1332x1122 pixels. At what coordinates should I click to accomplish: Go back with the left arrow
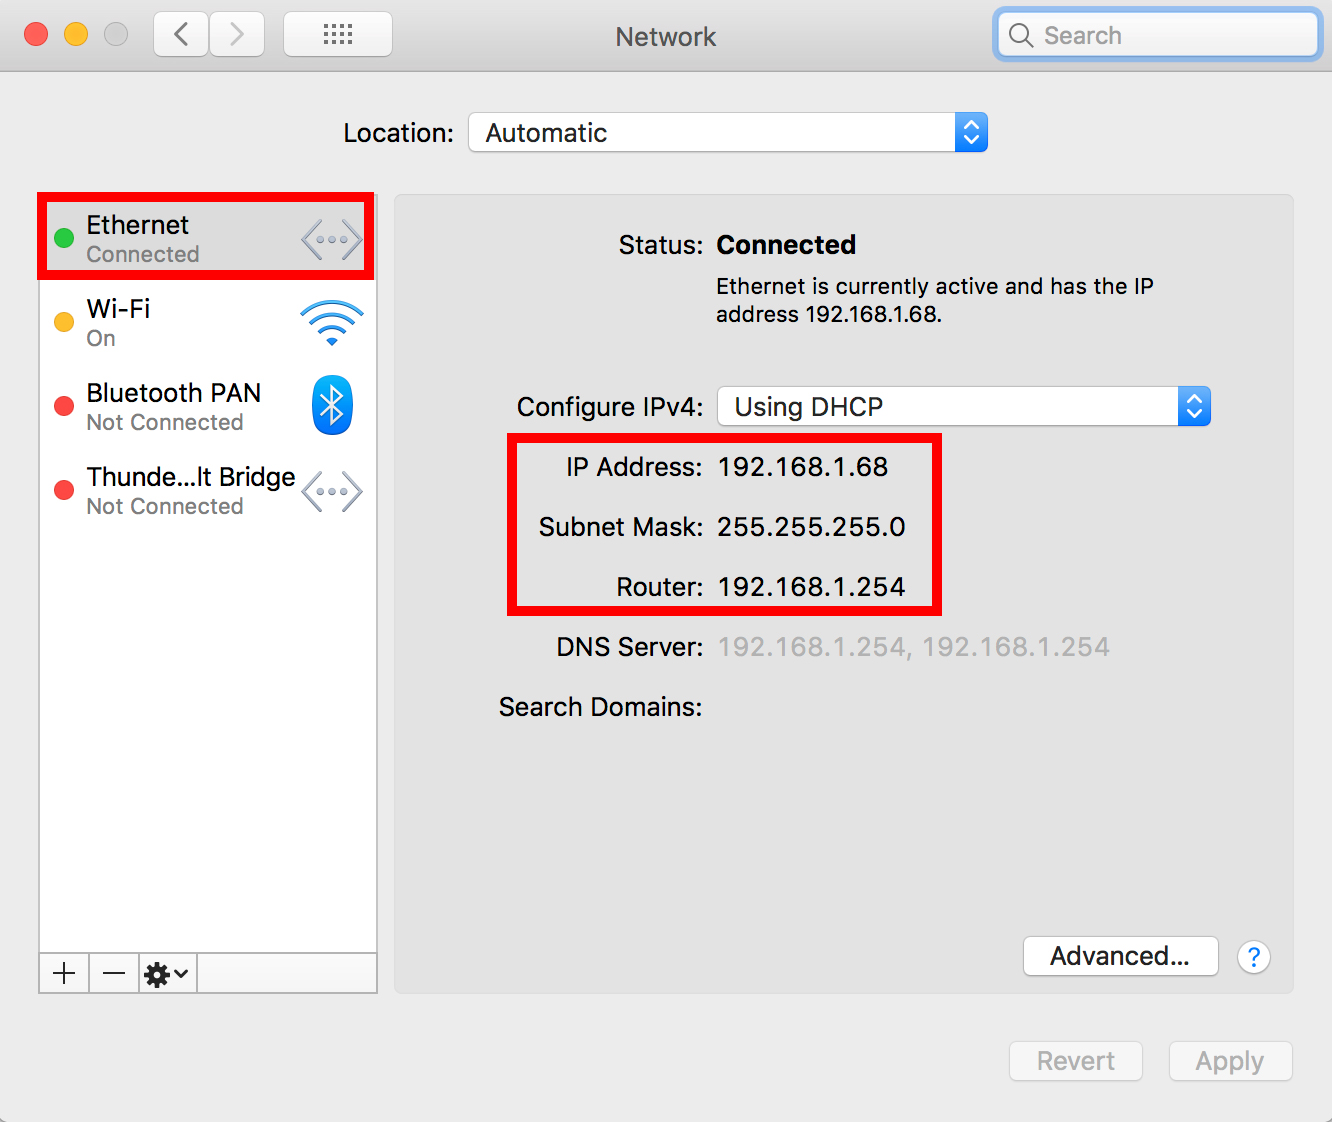click(181, 35)
